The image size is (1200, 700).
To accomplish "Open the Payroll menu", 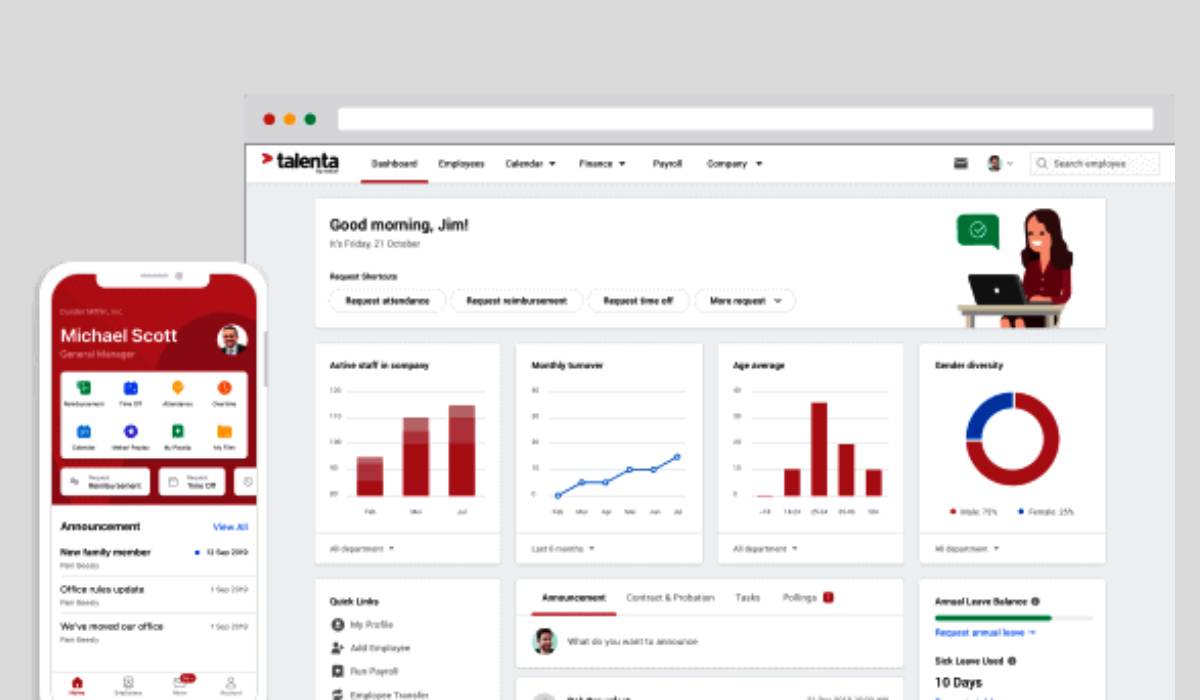I will point(667,163).
